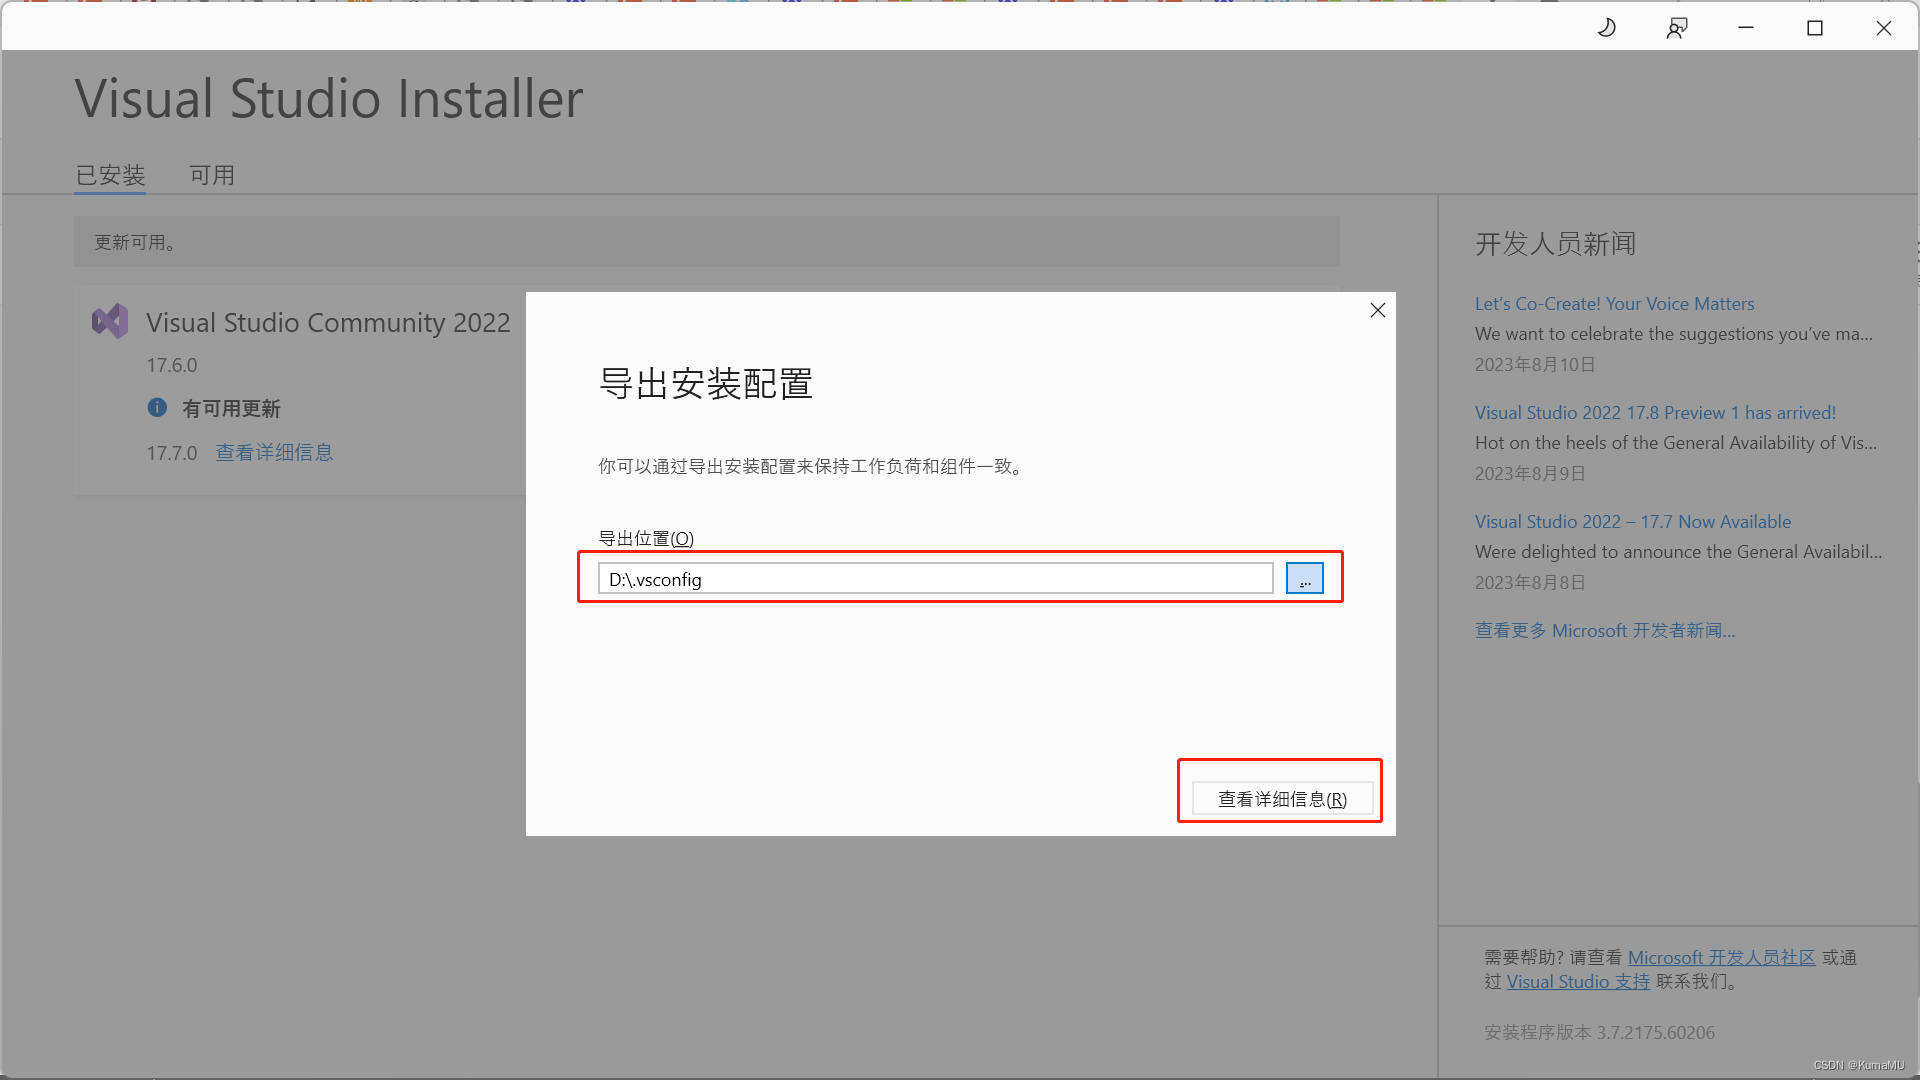This screenshot has height=1080, width=1920.
Task: Close the Visual Studio Installer window
Action: [1884, 28]
